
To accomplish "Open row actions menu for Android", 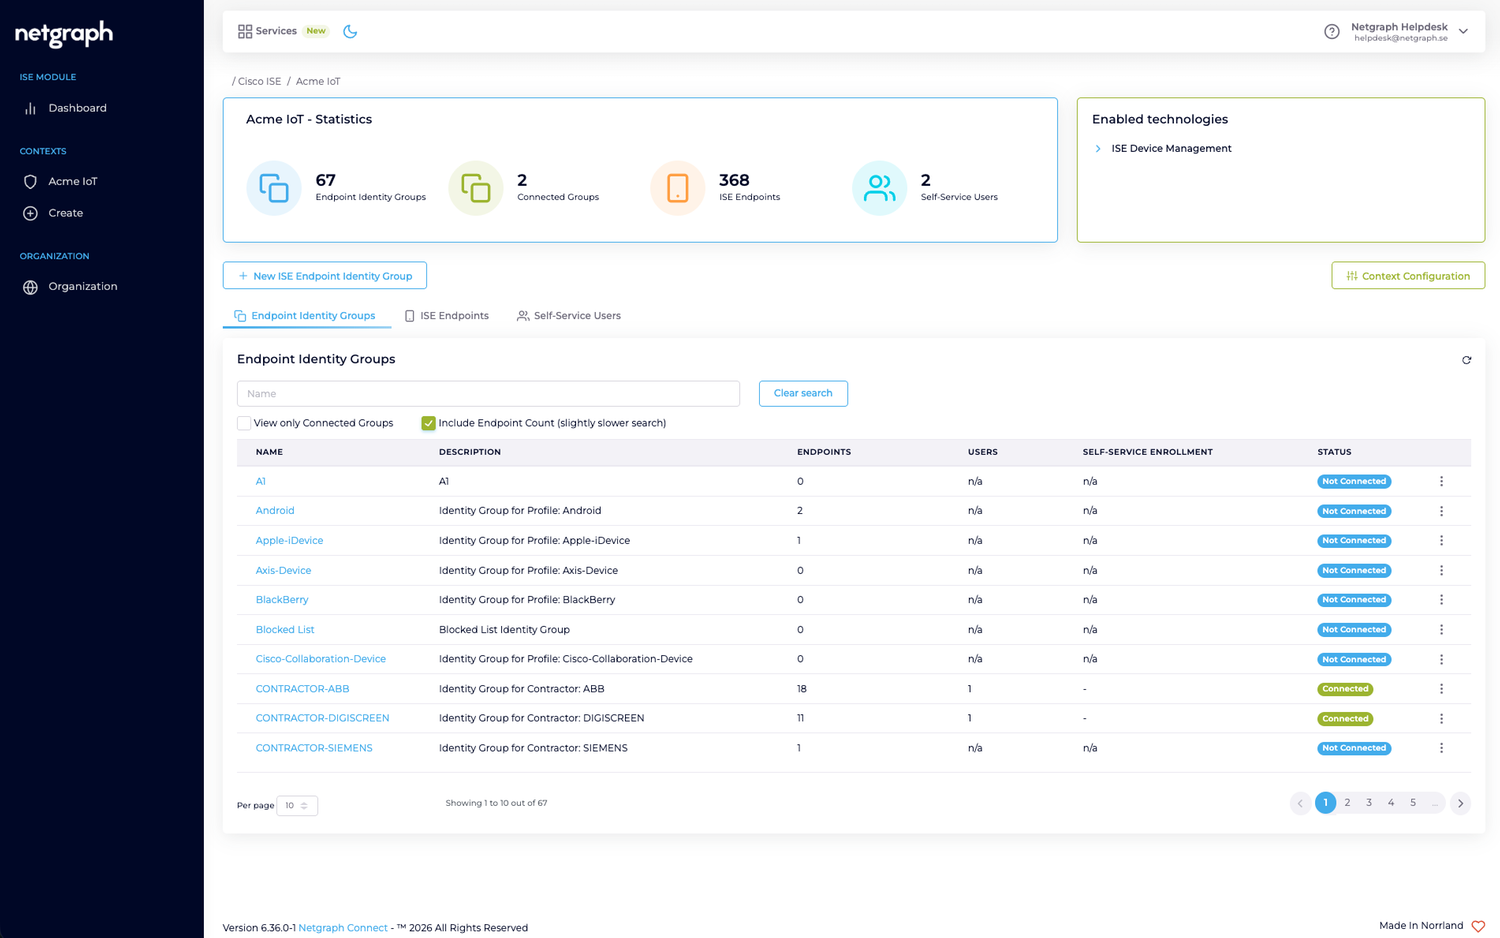I will [1441, 511].
